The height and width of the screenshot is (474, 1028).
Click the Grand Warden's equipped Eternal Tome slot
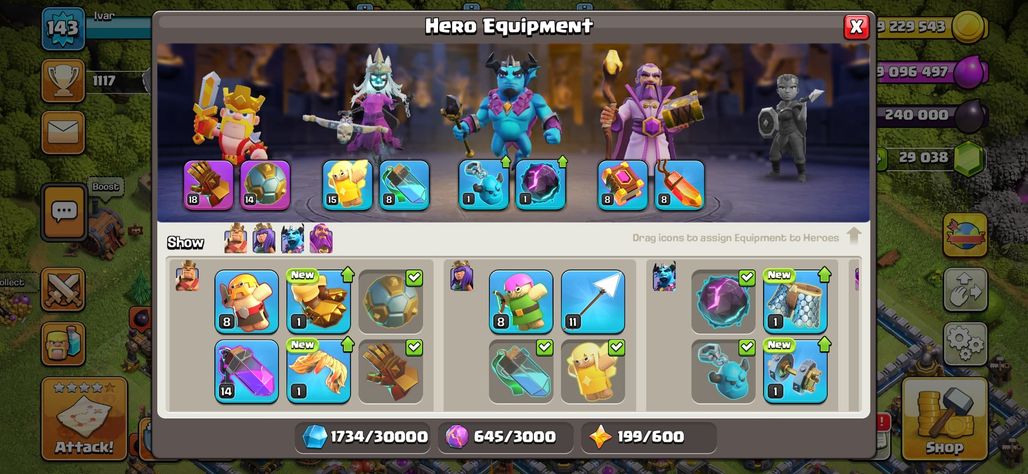pyautogui.click(x=622, y=185)
